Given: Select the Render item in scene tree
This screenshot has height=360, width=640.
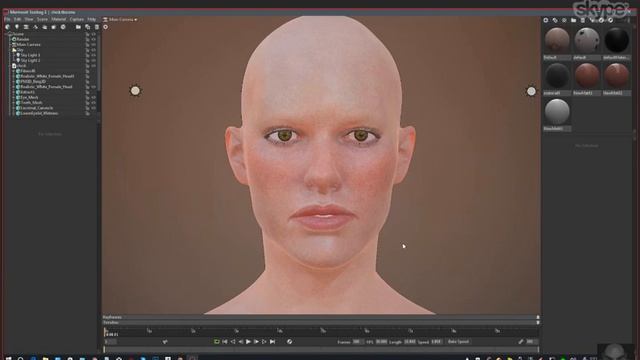Looking at the screenshot, I should [x=23, y=39].
